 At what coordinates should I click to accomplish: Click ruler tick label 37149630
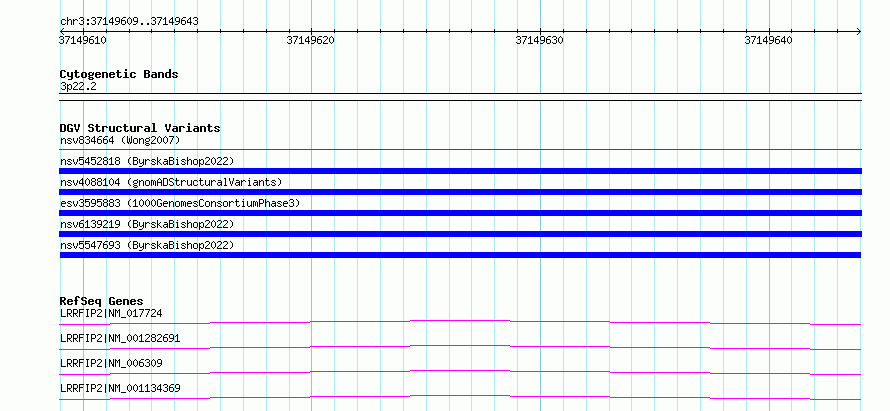pos(539,40)
